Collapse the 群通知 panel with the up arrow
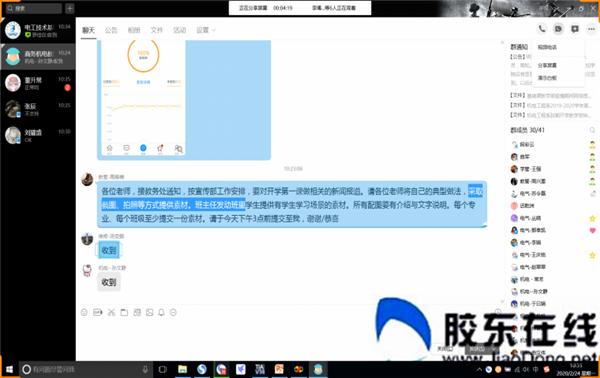600x378 pixels. click(502, 43)
